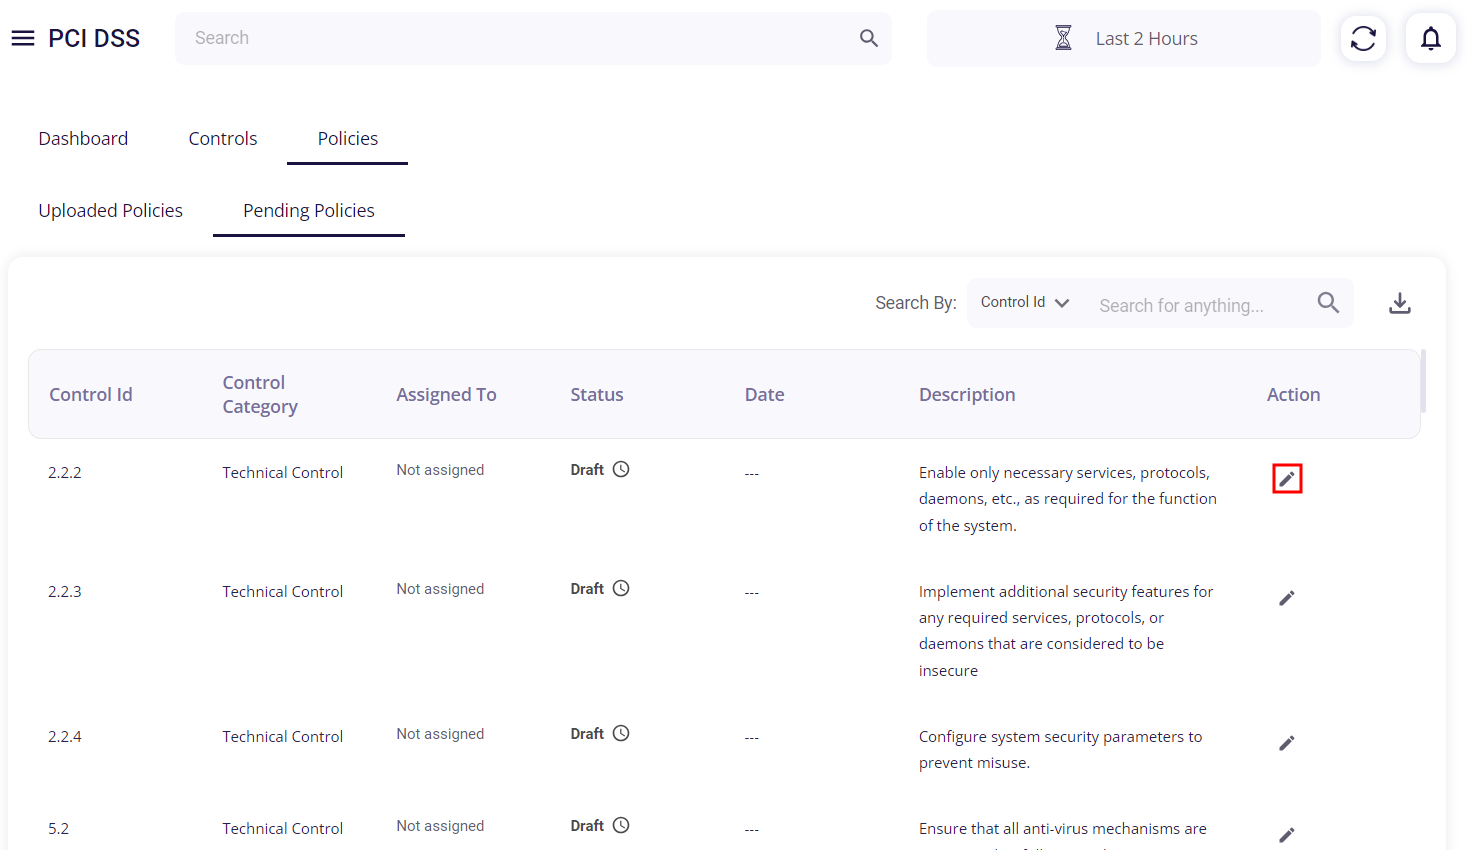Click the Control Id column header
The height and width of the screenshot is (850, 1467).
[91, 394]
